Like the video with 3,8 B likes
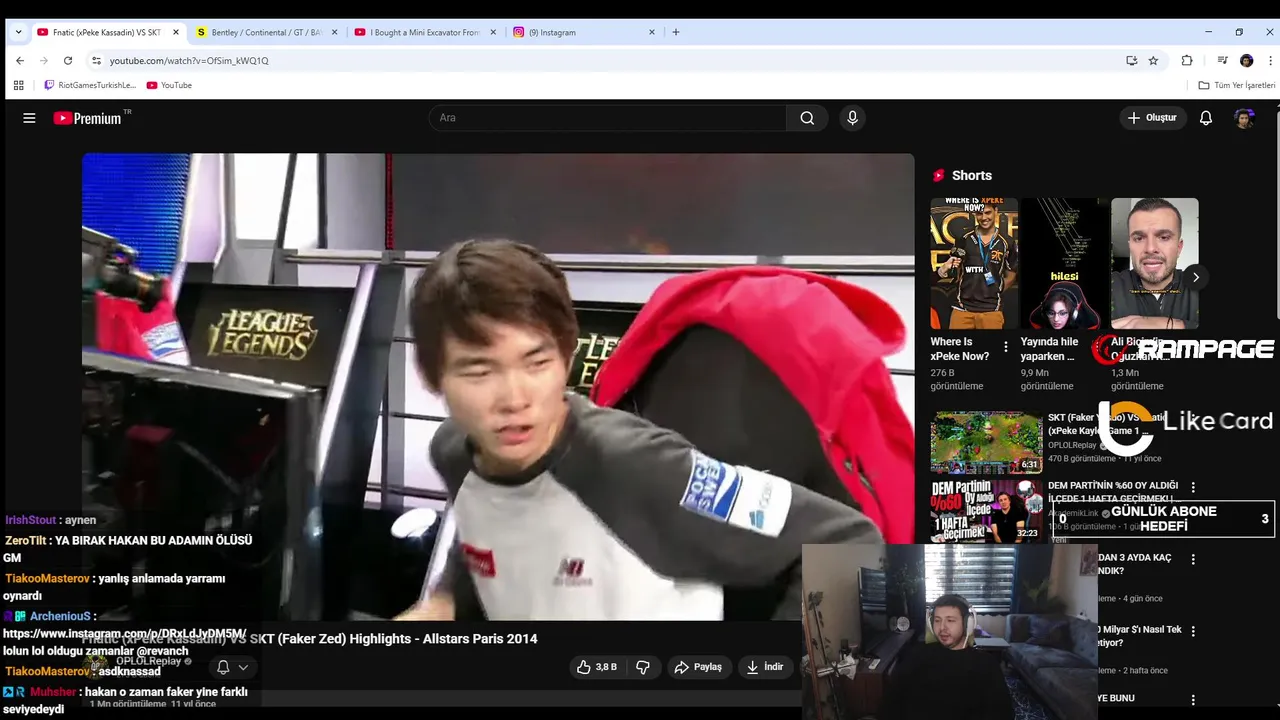The height and width of the screenshot is (720, 1280). (x=597, y=667)
